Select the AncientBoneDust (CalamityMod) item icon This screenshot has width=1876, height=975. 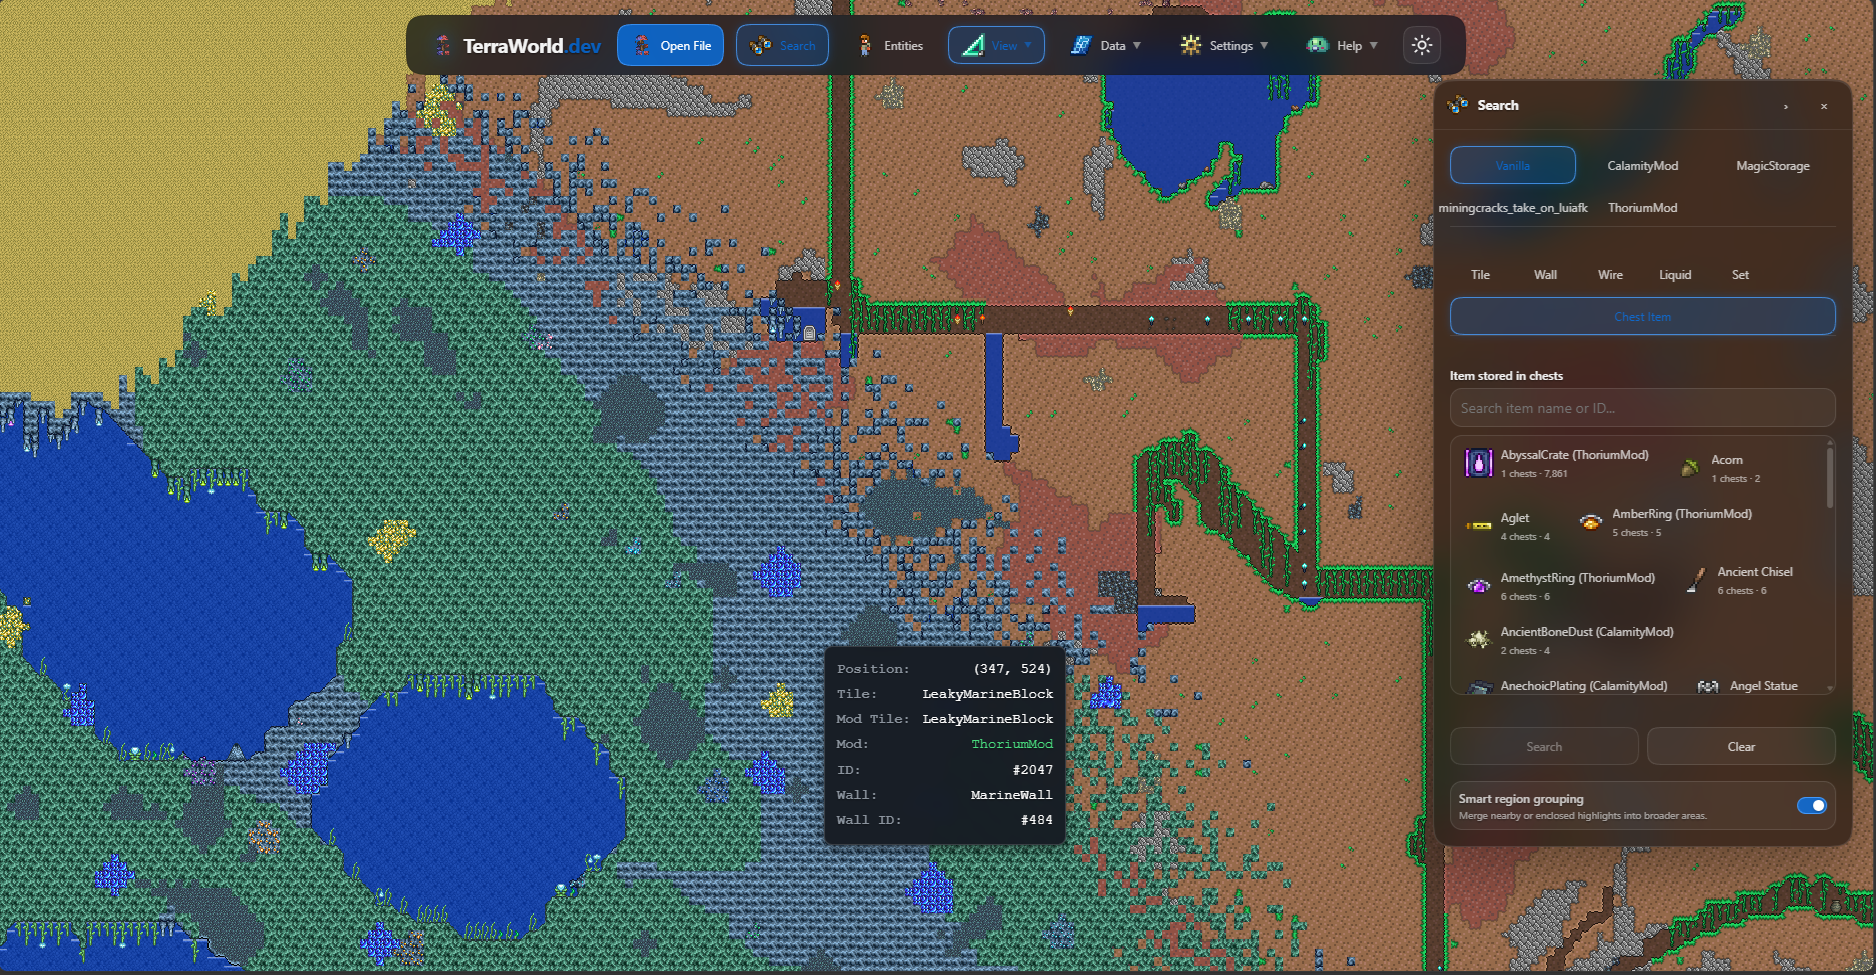pos(1479,639)
